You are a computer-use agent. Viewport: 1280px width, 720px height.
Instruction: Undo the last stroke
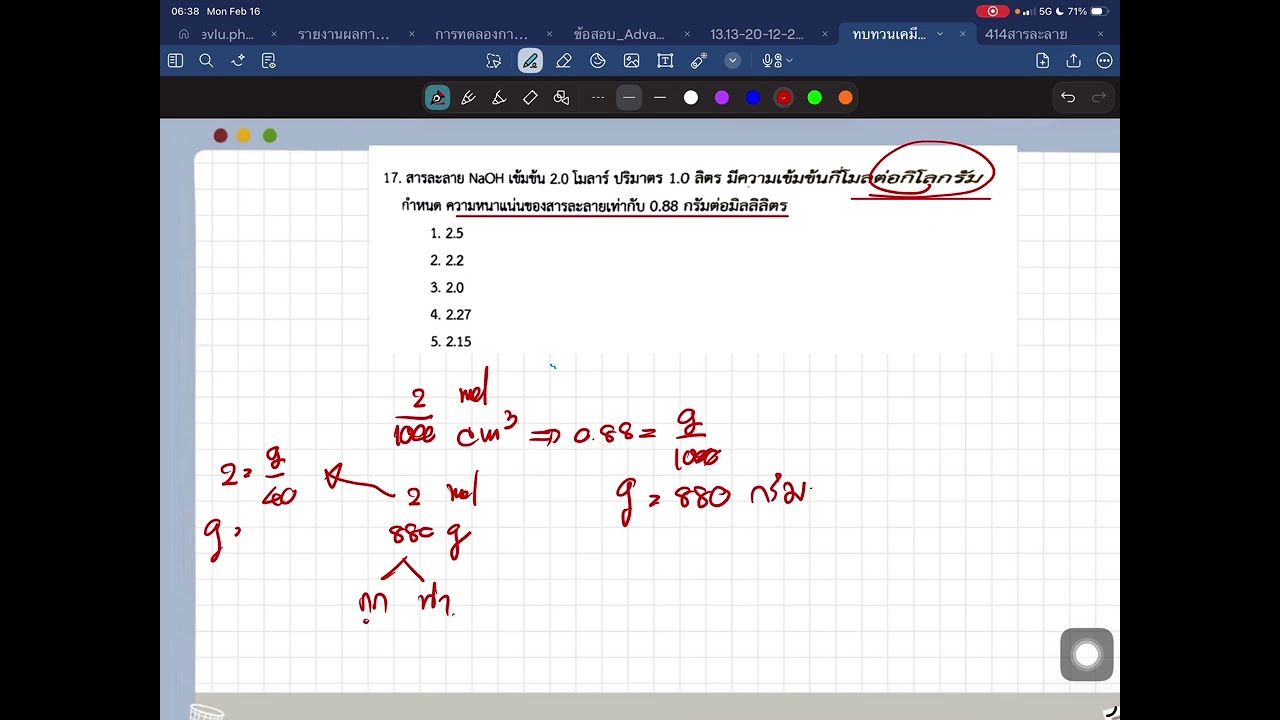[1068, 97]
